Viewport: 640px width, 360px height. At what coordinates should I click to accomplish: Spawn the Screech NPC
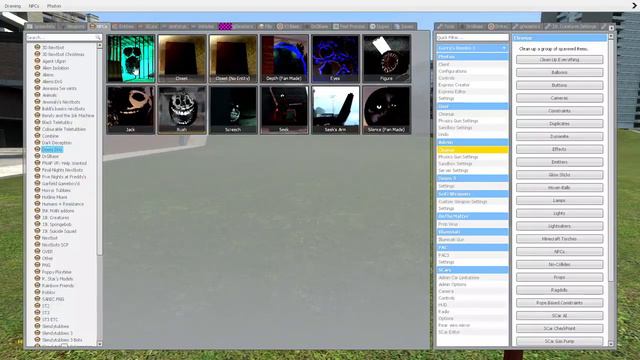pyautogui.click(x=233, y=110)
